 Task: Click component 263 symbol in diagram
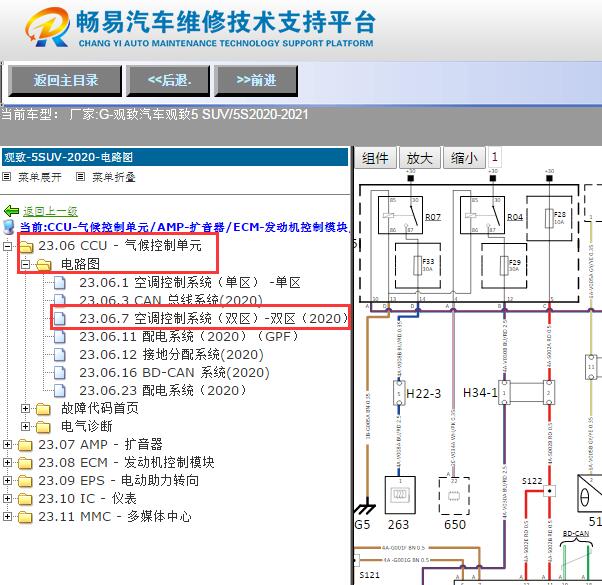click(x=400, y=495)
